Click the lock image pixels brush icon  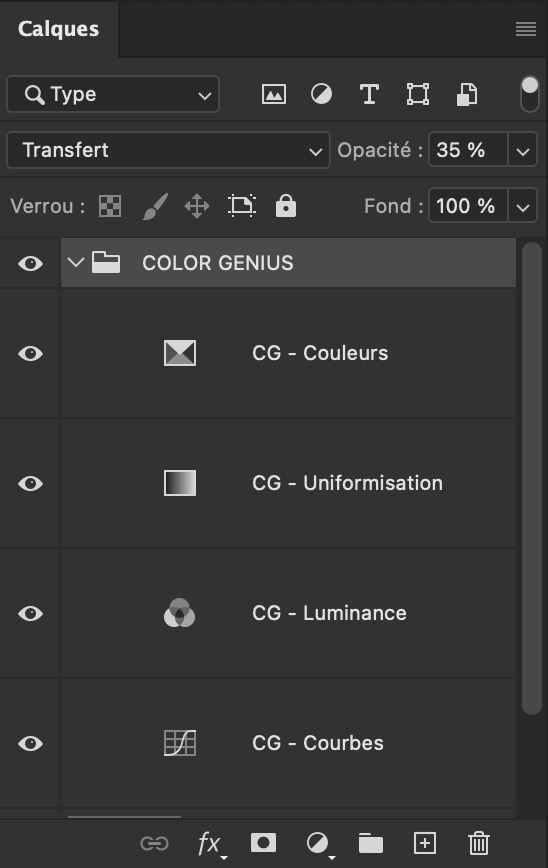tap(155, 206)
